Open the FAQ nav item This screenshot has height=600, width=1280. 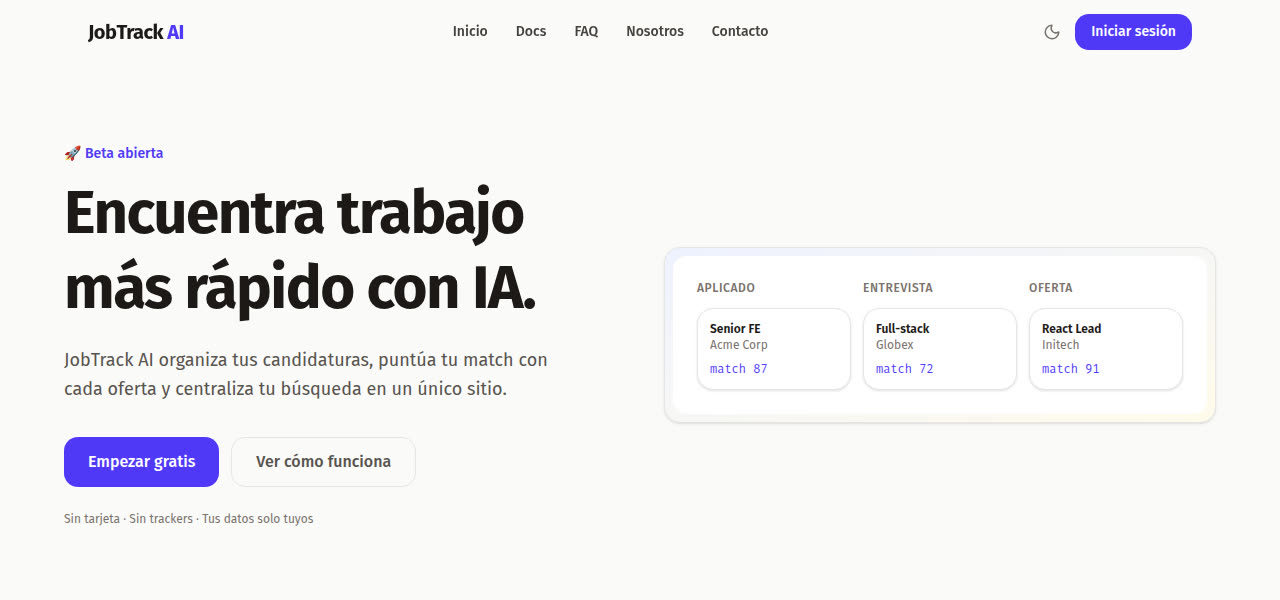coord(586,31)
